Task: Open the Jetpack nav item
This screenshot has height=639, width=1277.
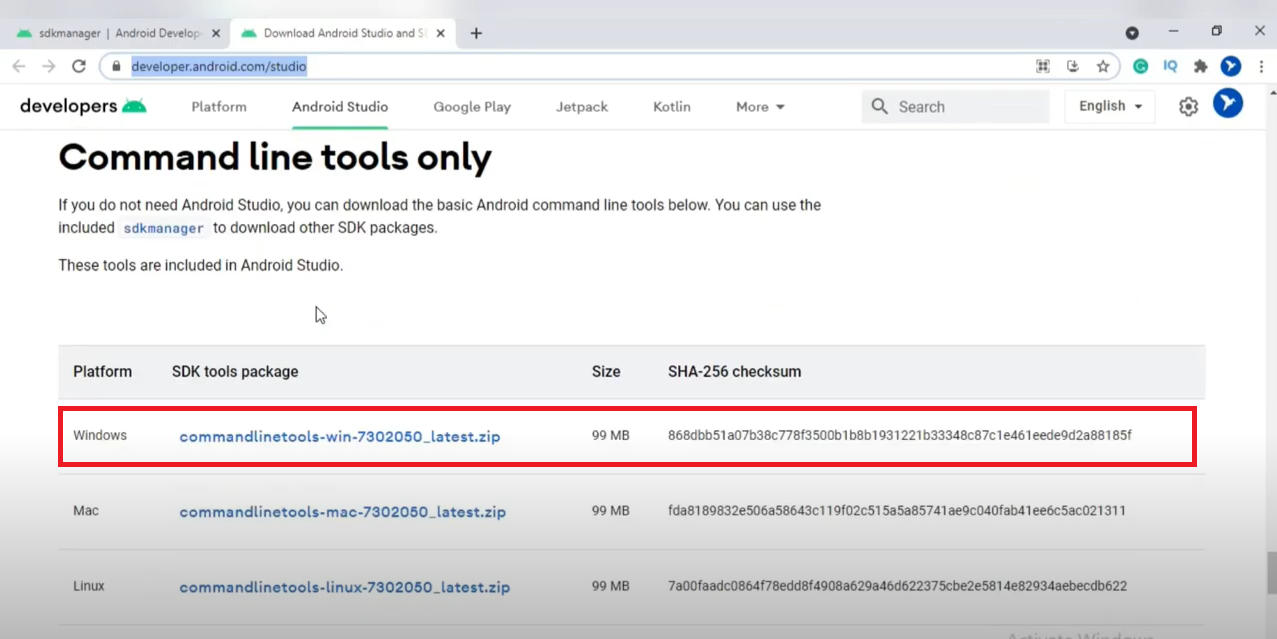Action: pyautogui.click(x=582, y=106)
